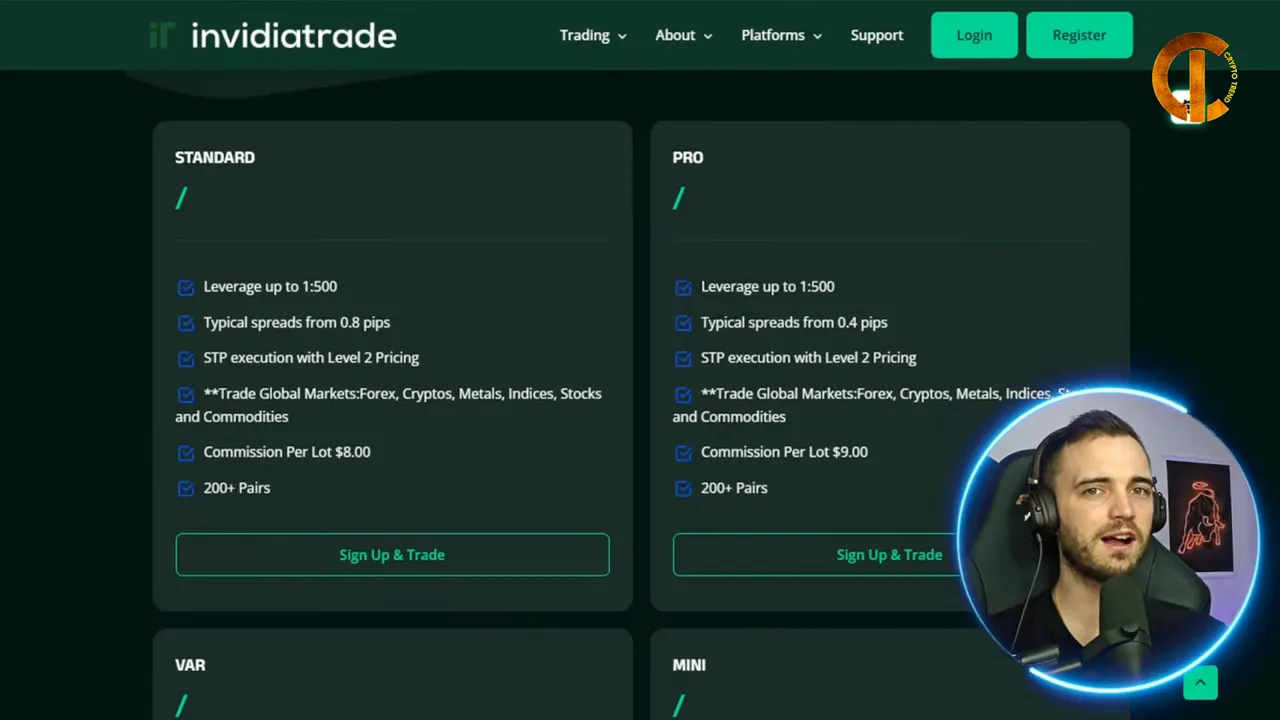Click text Typical spreads from 0.8 pips
Screen dimensions: 1280x720
pyautogui.click(x=297, y=323)
